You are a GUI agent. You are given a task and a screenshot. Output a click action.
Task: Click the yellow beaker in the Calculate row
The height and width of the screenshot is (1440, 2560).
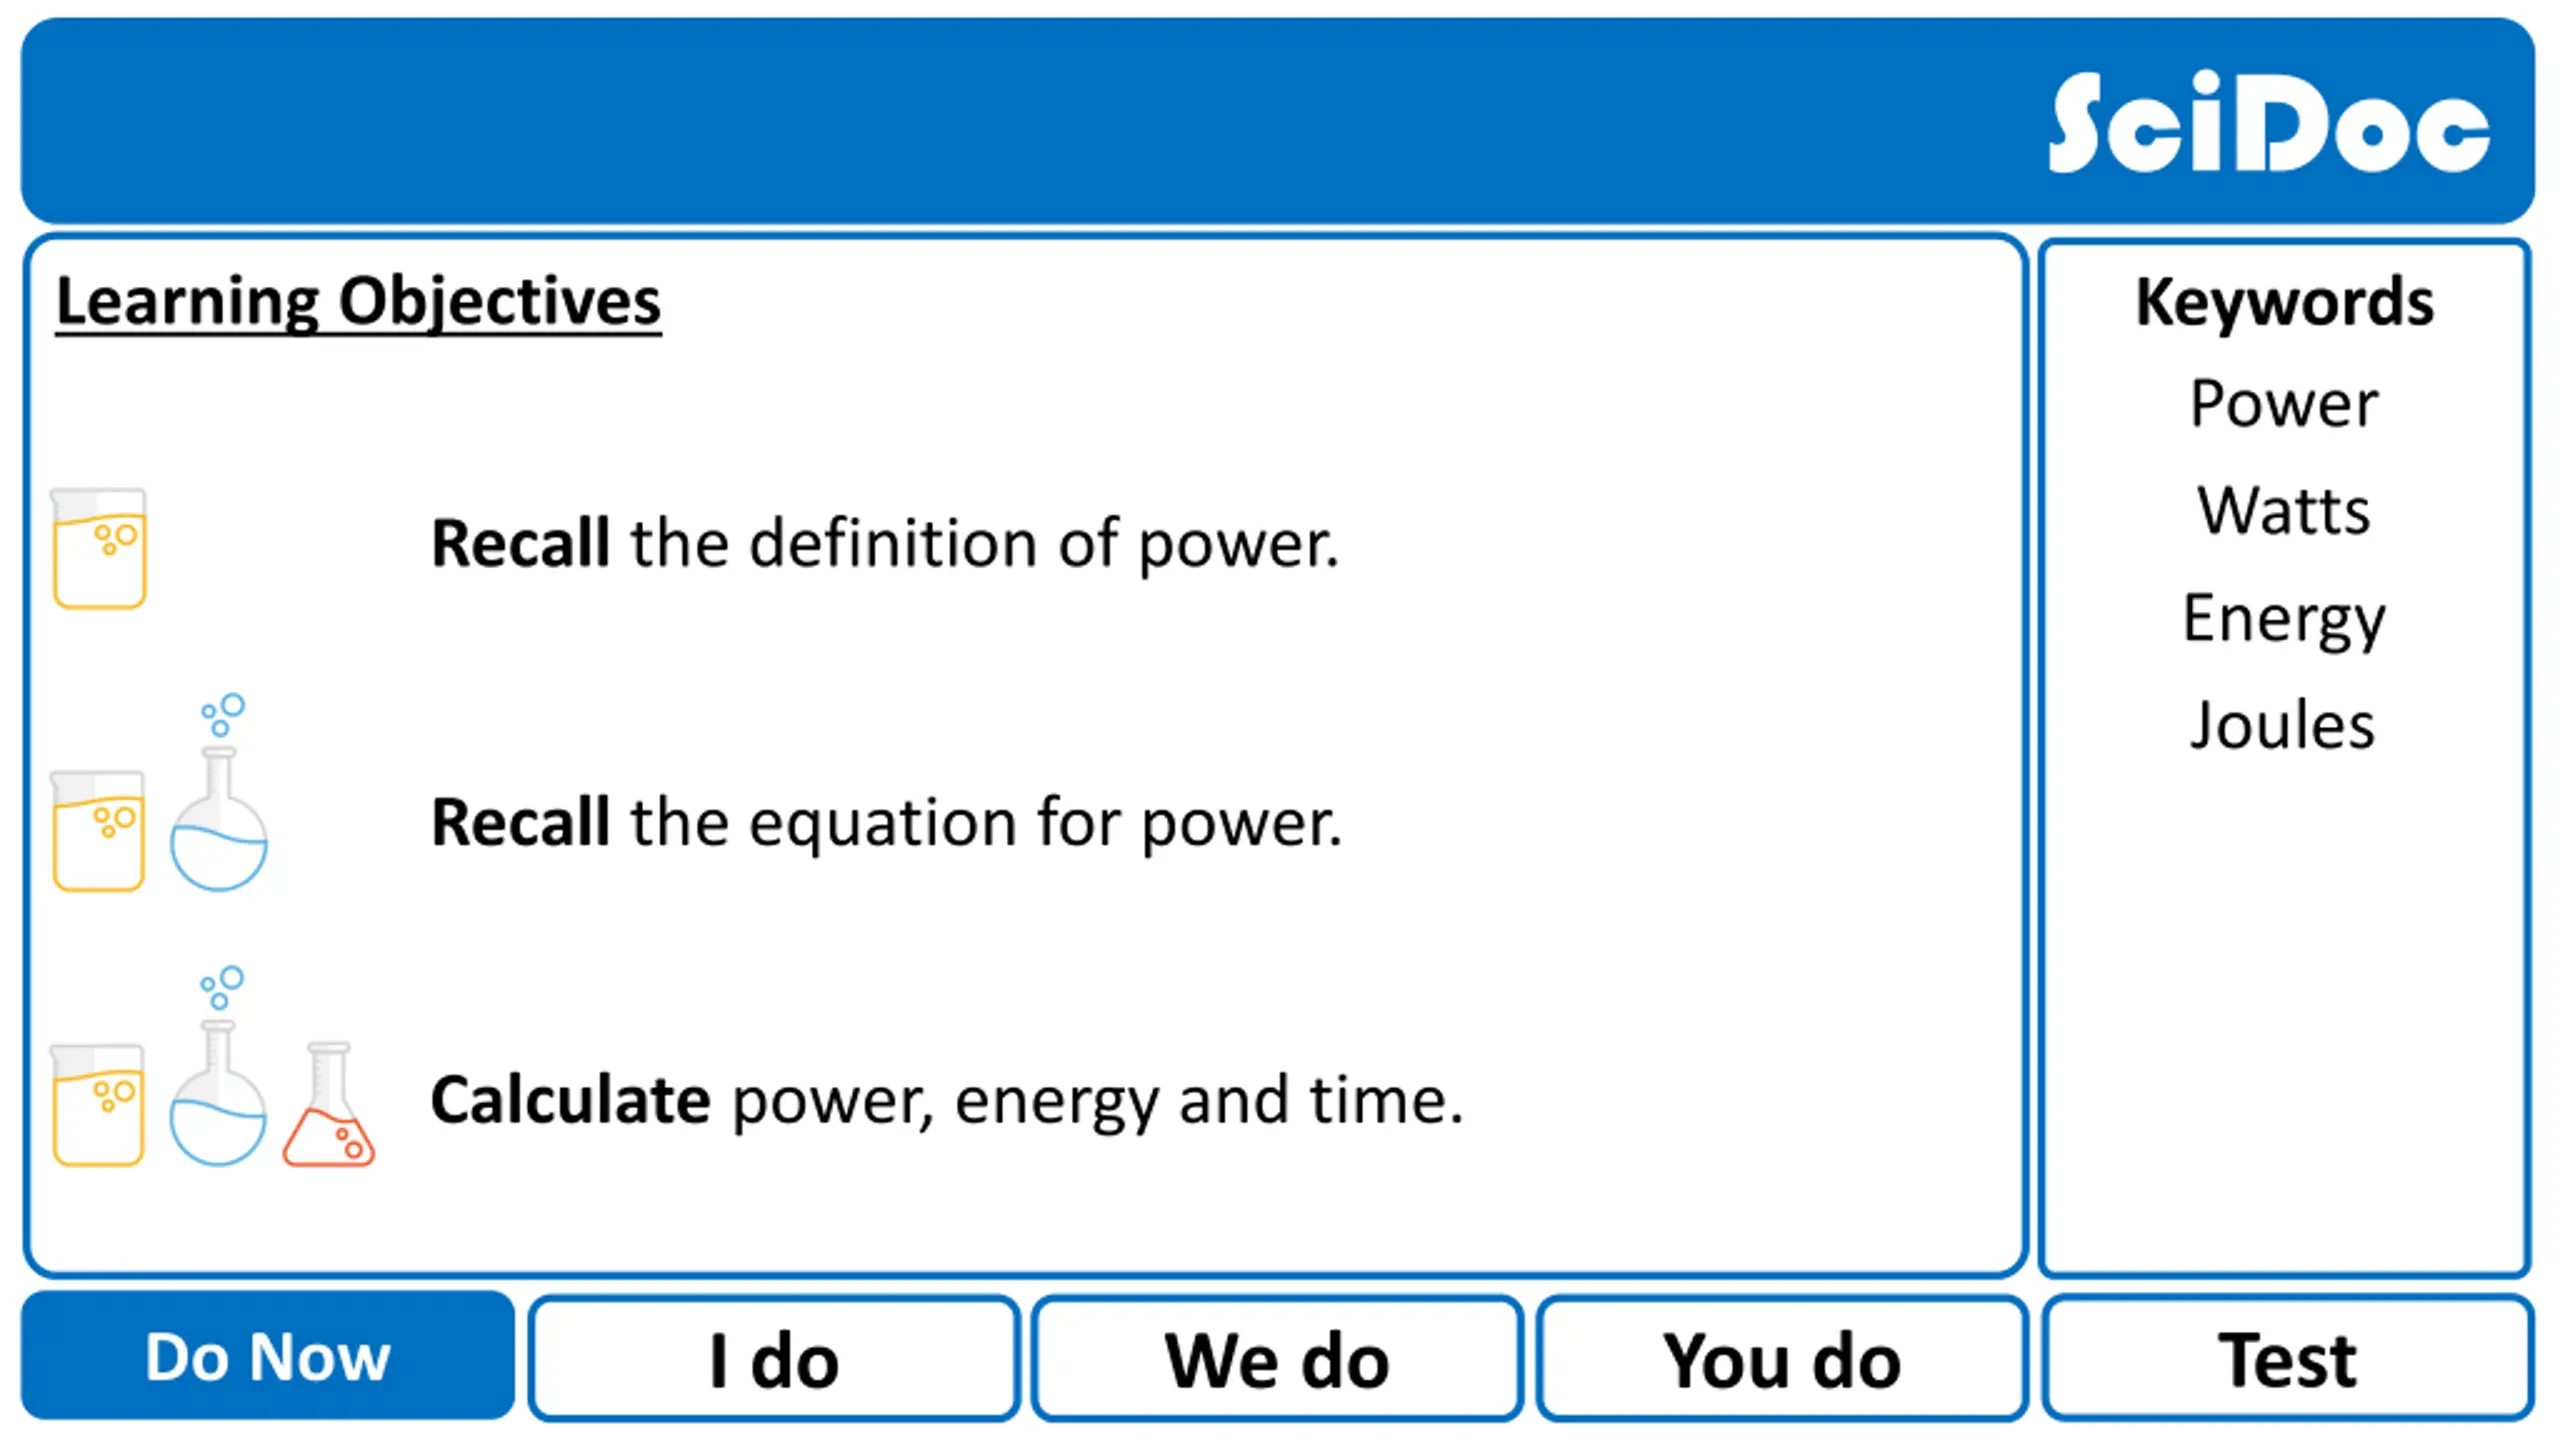(98, 1105)
